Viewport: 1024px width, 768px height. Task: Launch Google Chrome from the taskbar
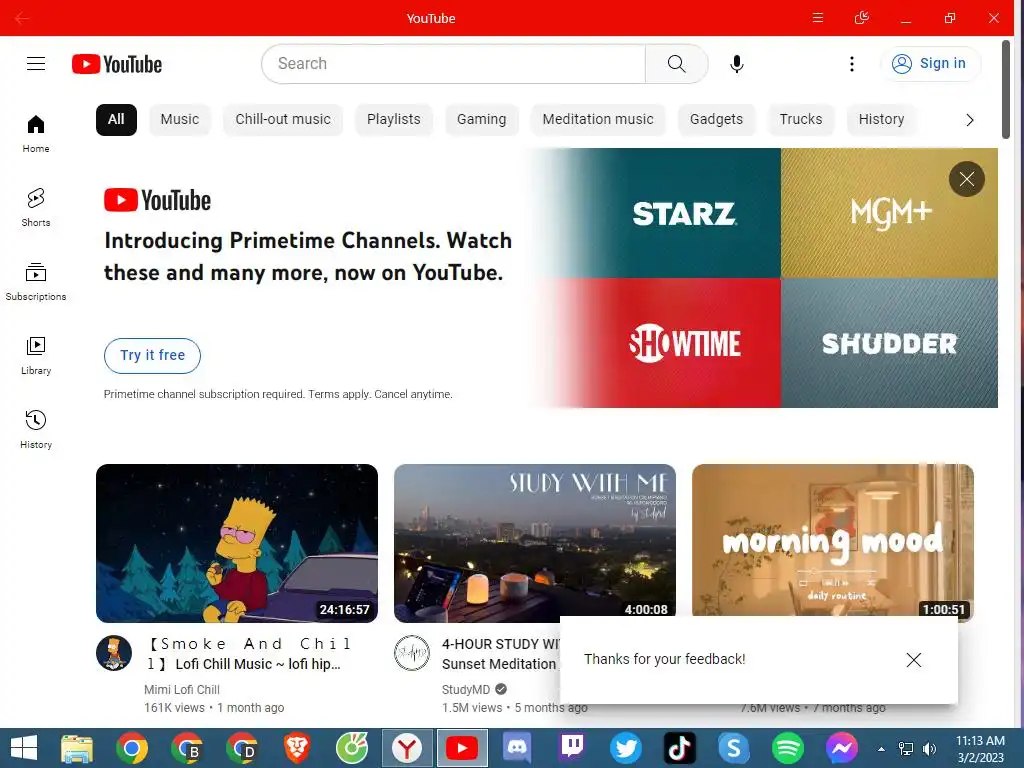pyautogui.click(x=132, y=748)
